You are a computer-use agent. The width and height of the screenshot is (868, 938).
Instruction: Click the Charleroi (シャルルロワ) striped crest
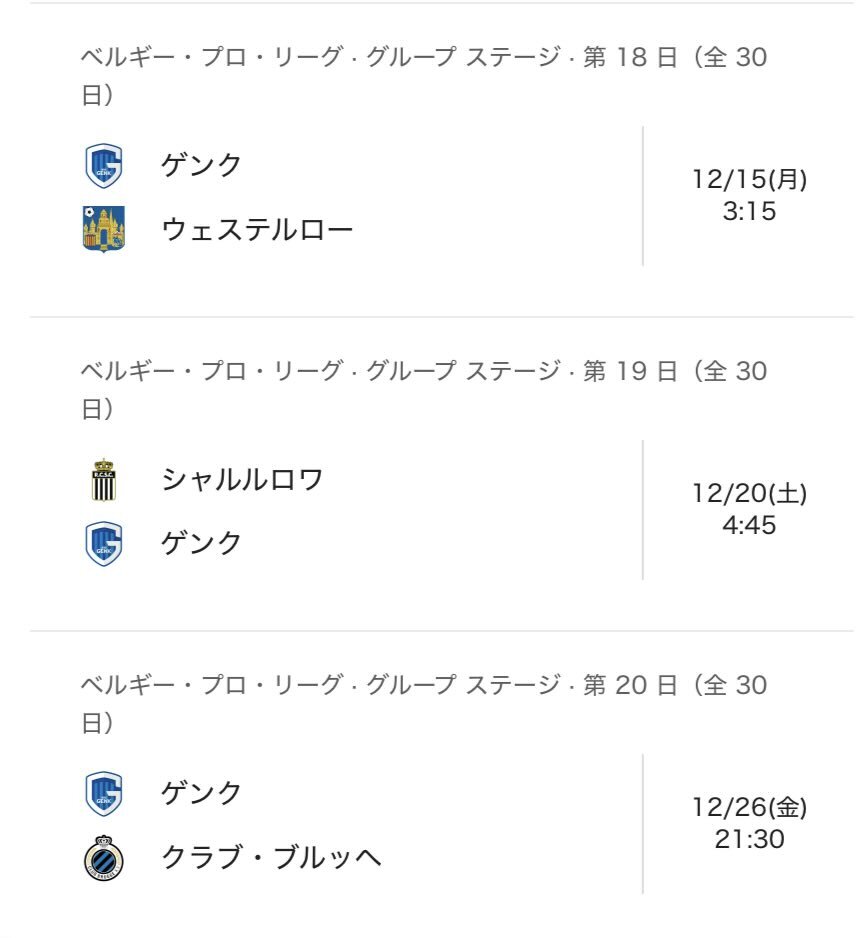103,480
